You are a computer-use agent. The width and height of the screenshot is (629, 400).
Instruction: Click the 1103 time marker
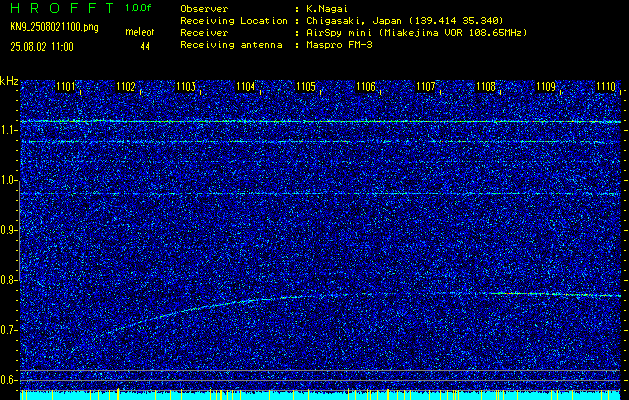(186, 87)
